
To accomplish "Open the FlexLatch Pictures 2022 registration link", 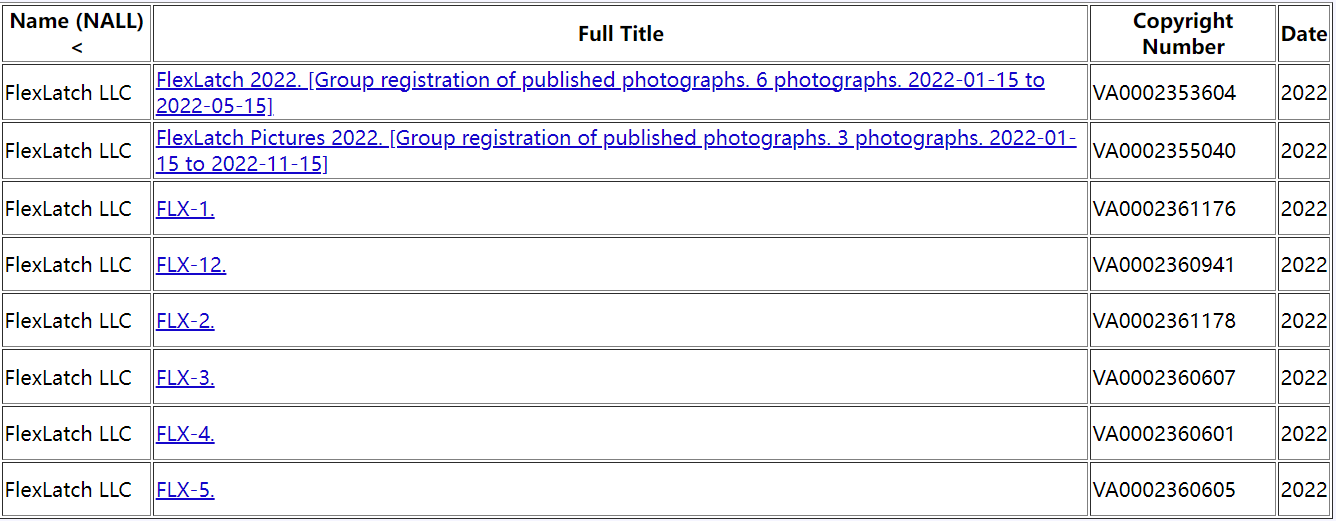I will (x=616, y=151).
